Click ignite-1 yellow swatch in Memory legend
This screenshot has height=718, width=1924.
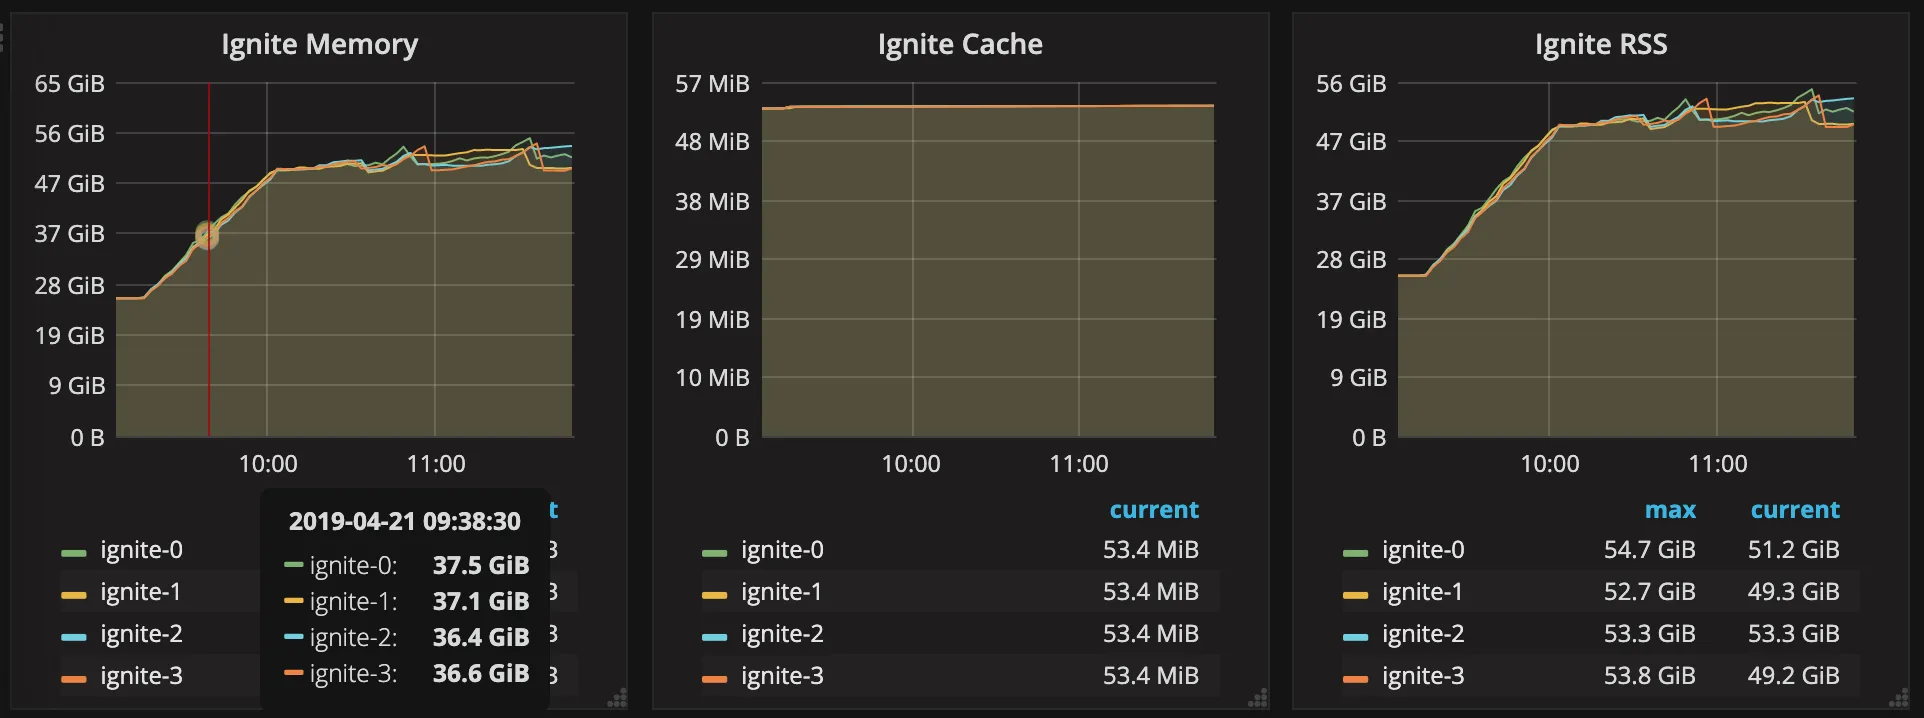click(x=74, y=594)
